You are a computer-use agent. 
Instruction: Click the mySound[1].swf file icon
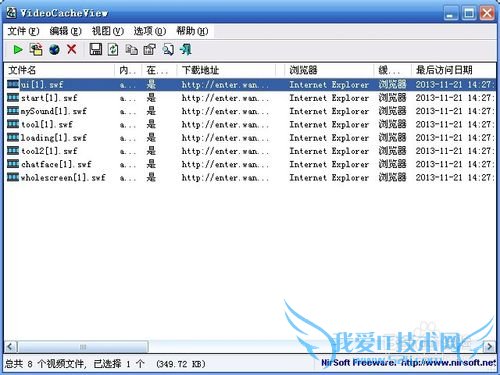tap(13, 111)
